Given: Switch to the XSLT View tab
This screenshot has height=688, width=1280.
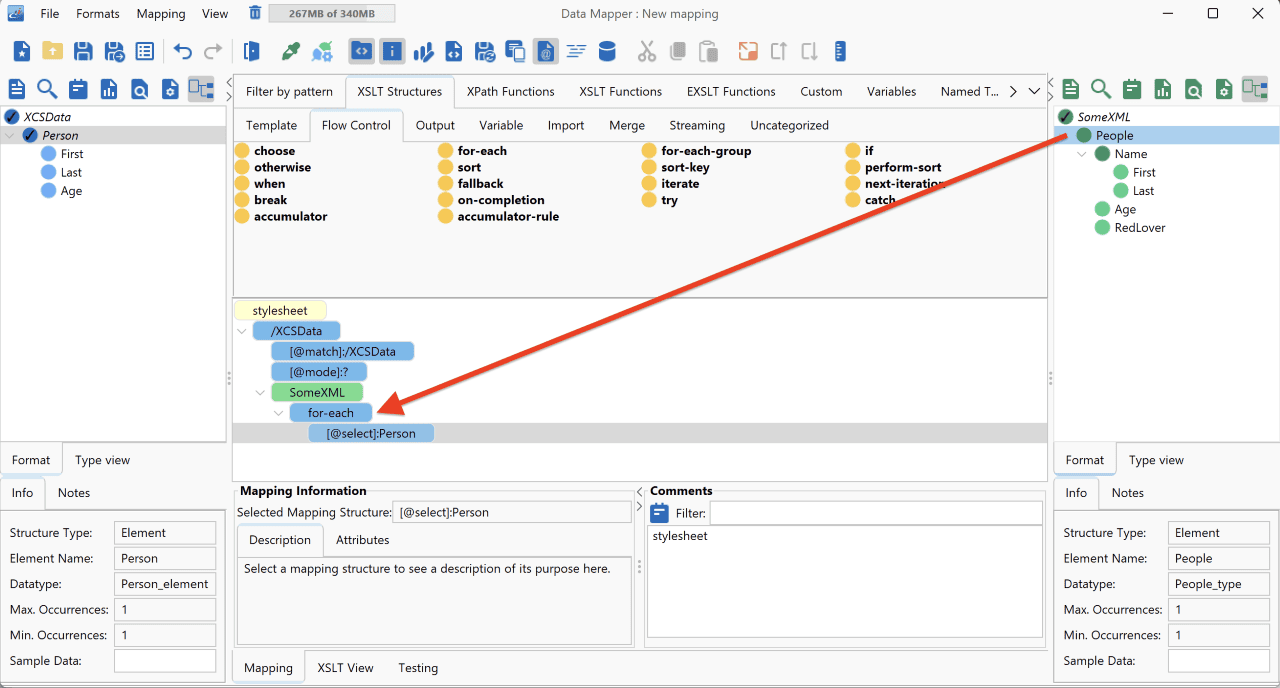Looking at the screenshot, I should point(346,668).
